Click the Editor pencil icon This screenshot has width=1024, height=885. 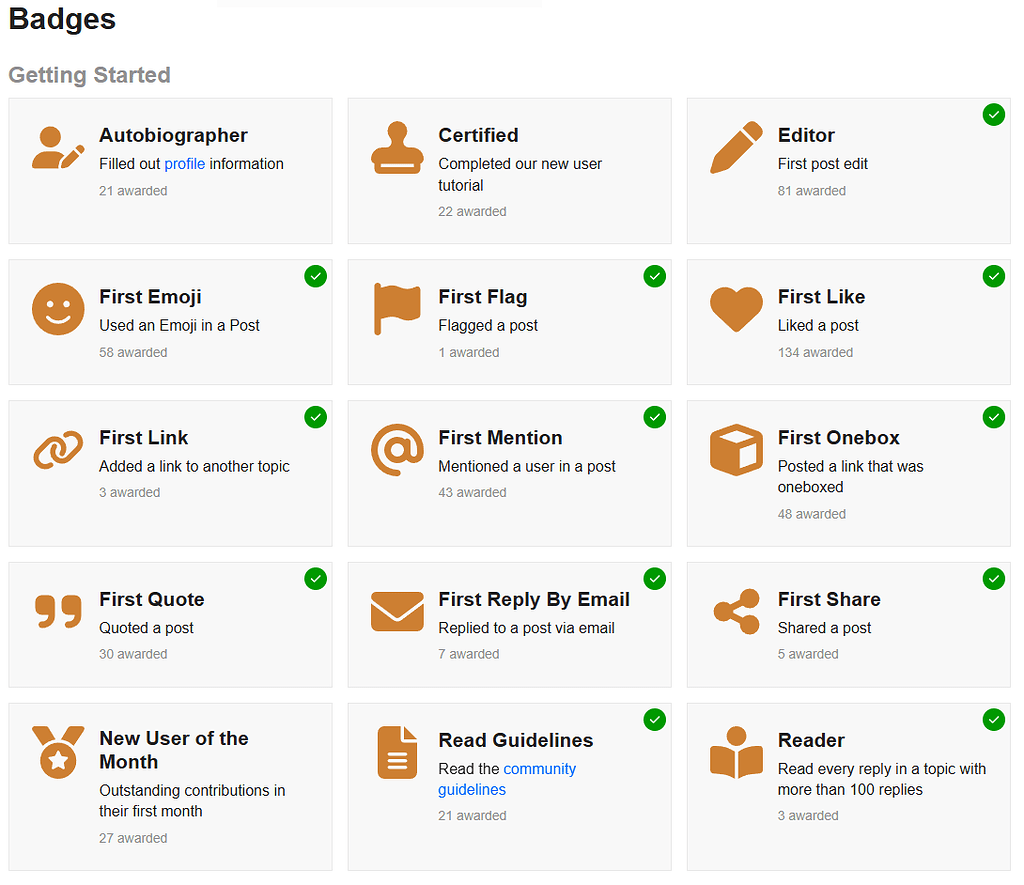[x=736, y=147]
